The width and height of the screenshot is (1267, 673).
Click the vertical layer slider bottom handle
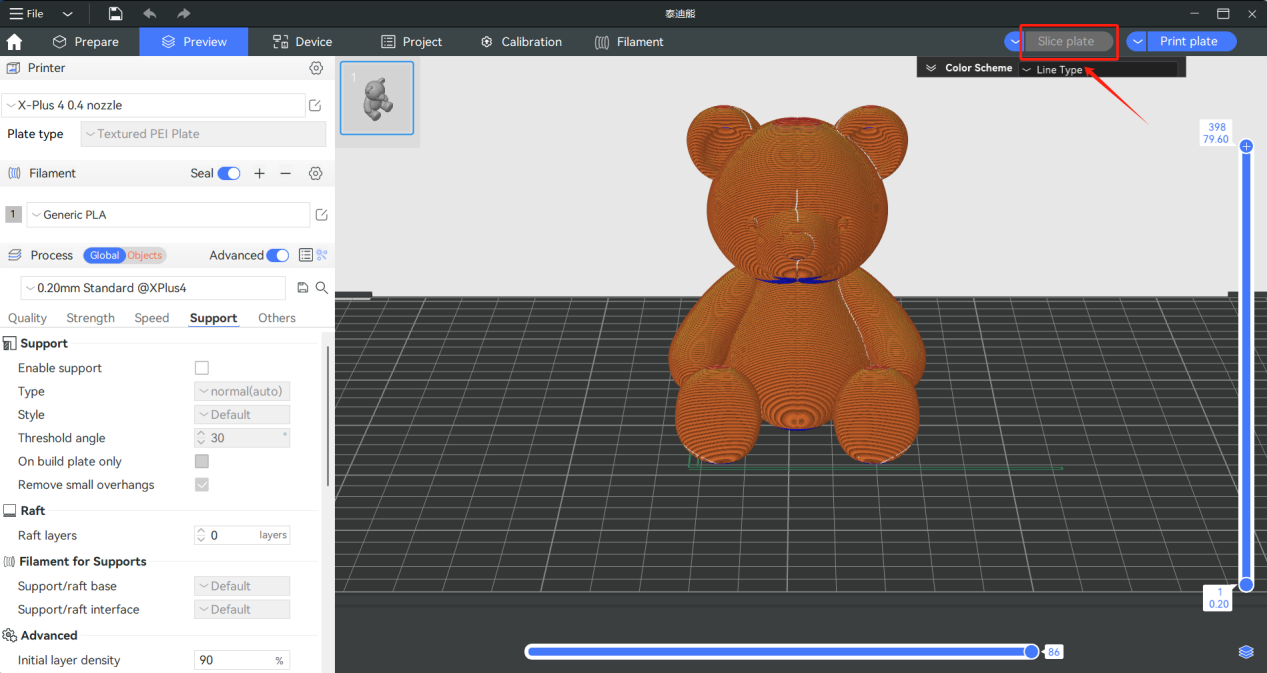click(1246, 584)
